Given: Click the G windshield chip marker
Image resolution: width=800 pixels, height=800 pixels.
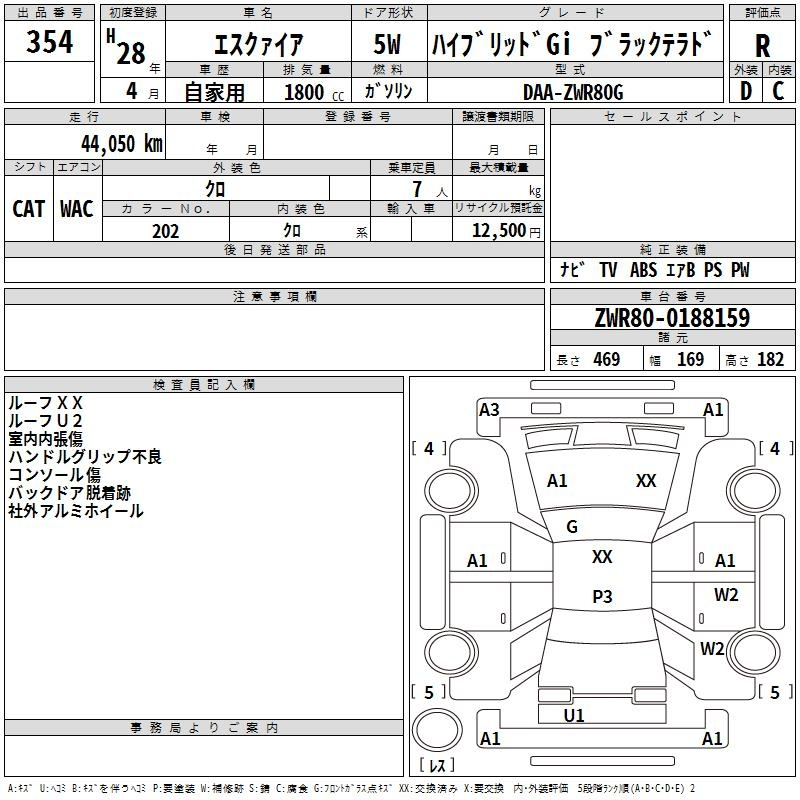Looking at the screenshot, I should (571, 527).
